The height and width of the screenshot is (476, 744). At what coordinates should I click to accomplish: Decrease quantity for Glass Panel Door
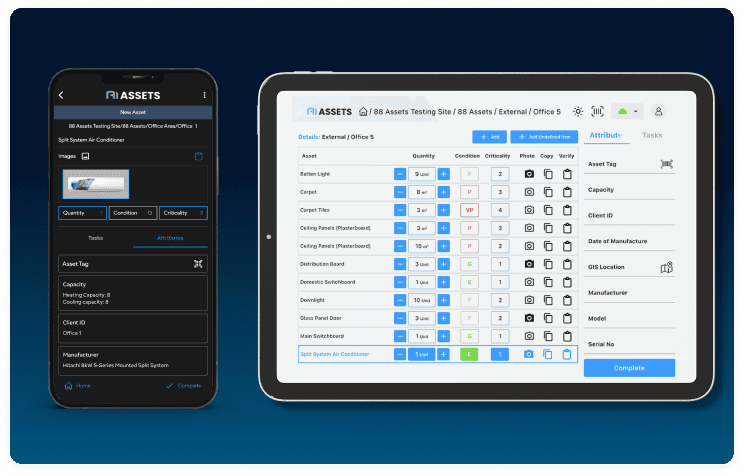[x=400, y=318]
